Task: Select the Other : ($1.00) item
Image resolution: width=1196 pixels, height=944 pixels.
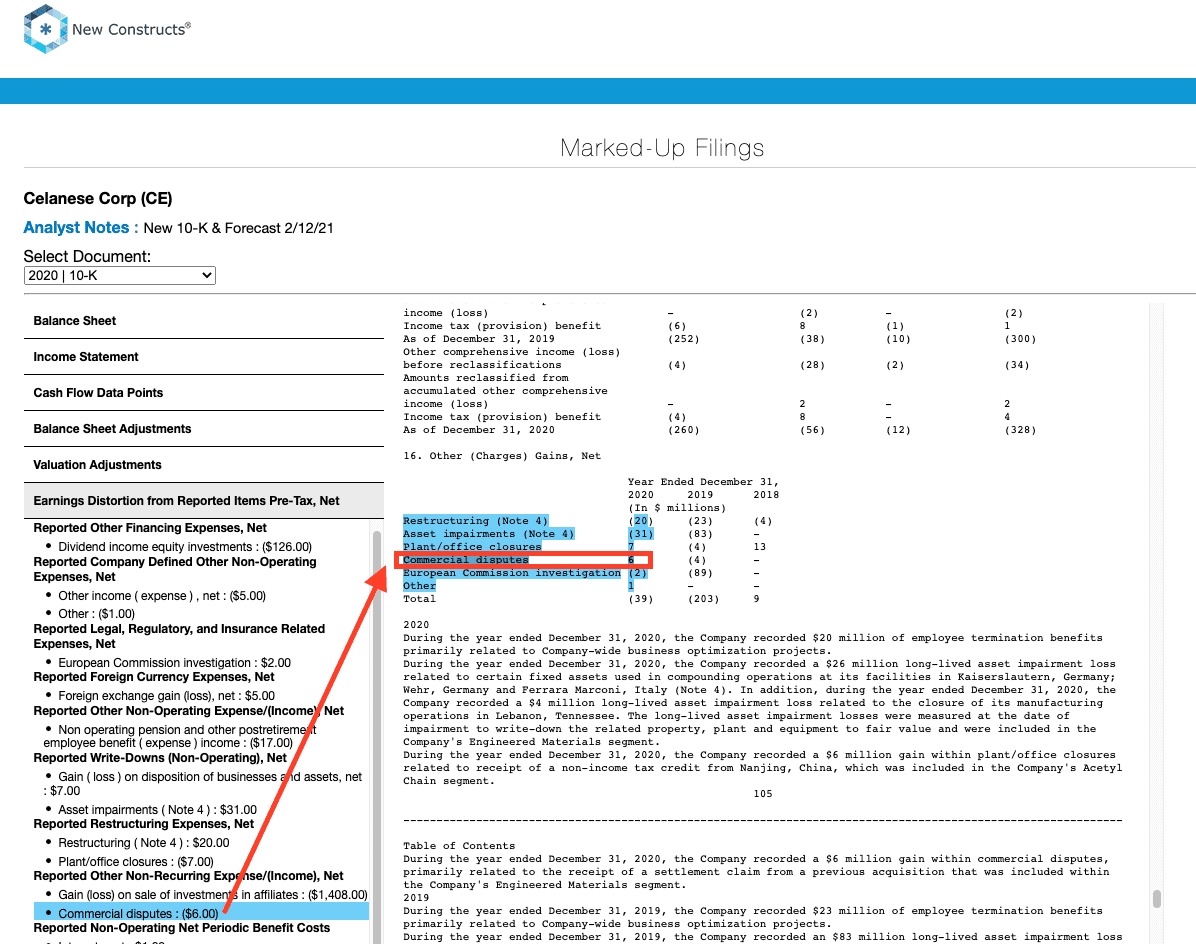Action: (96, 614)
